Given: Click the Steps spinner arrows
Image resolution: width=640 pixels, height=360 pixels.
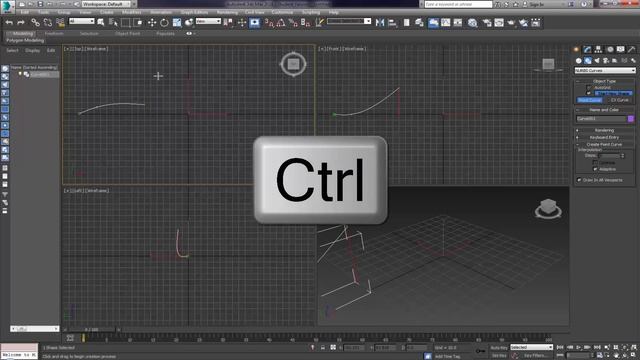Looking at the screenshot, I should point(622,156).
